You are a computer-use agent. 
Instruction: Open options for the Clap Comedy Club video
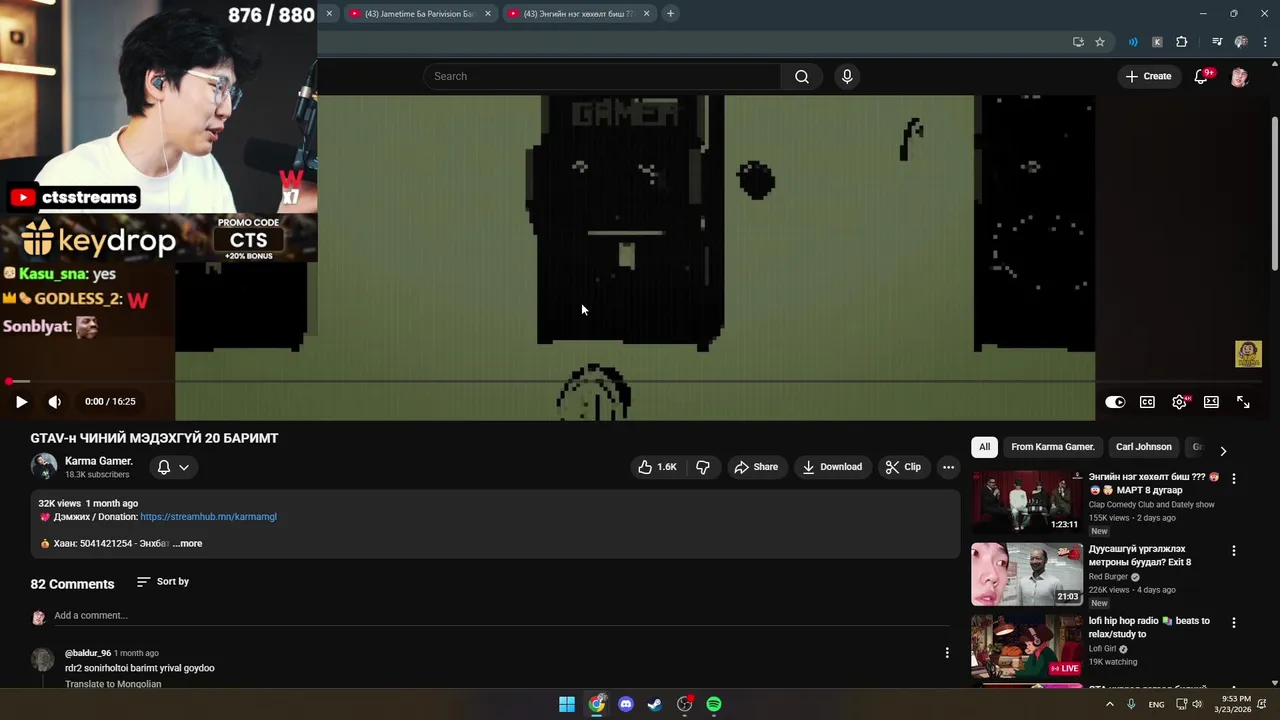pos(1234,479)
